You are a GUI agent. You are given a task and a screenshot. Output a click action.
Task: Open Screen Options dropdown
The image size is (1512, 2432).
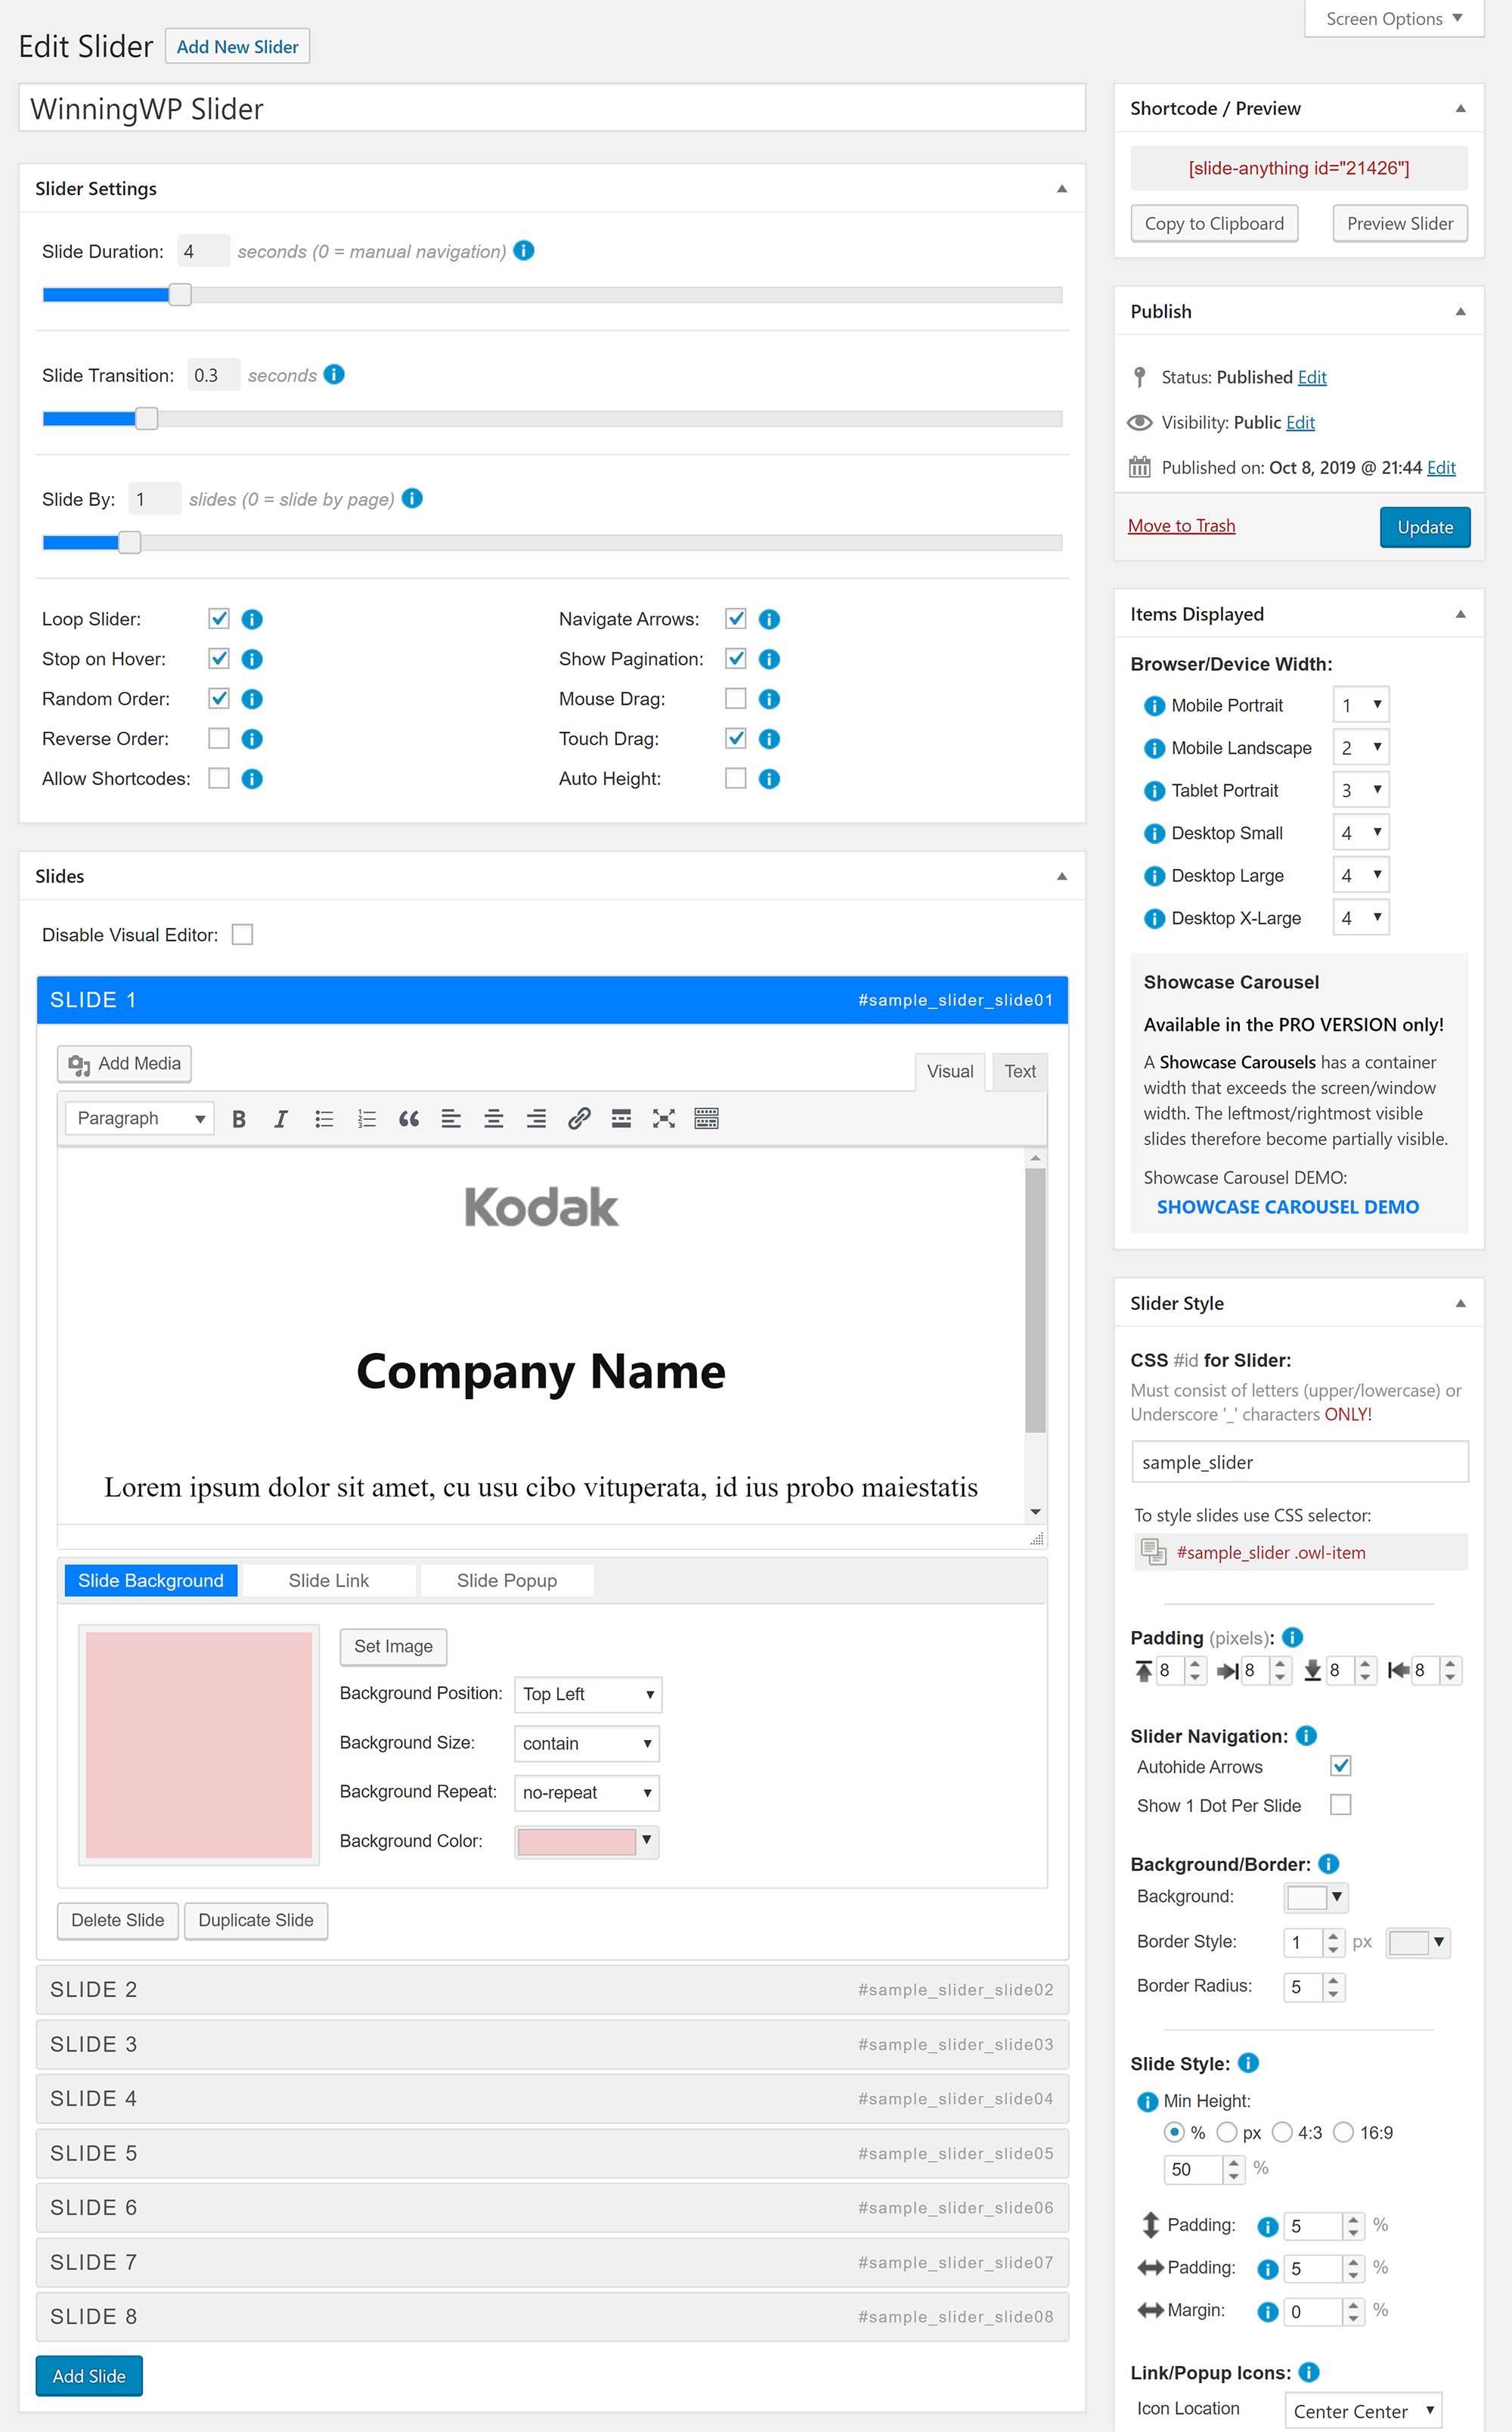pos(1394,19)
